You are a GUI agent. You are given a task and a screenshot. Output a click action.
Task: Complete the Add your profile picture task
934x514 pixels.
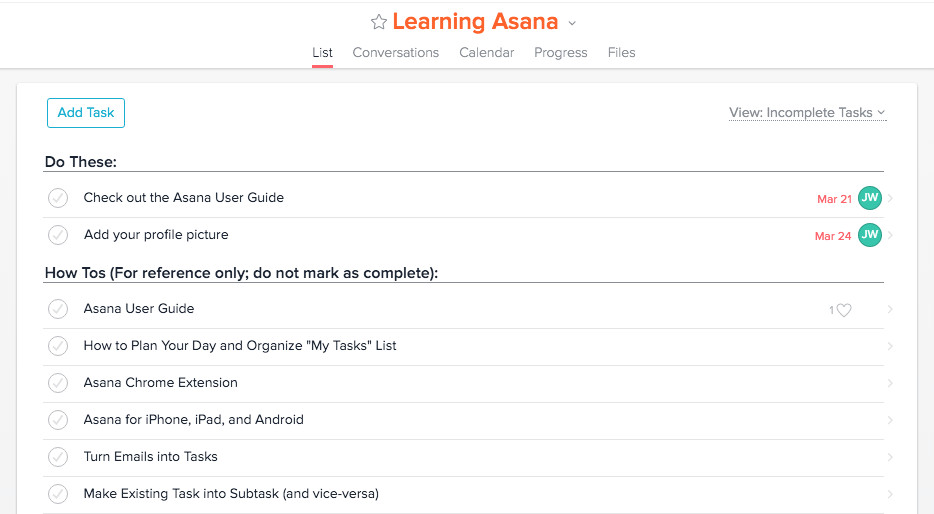58,235
